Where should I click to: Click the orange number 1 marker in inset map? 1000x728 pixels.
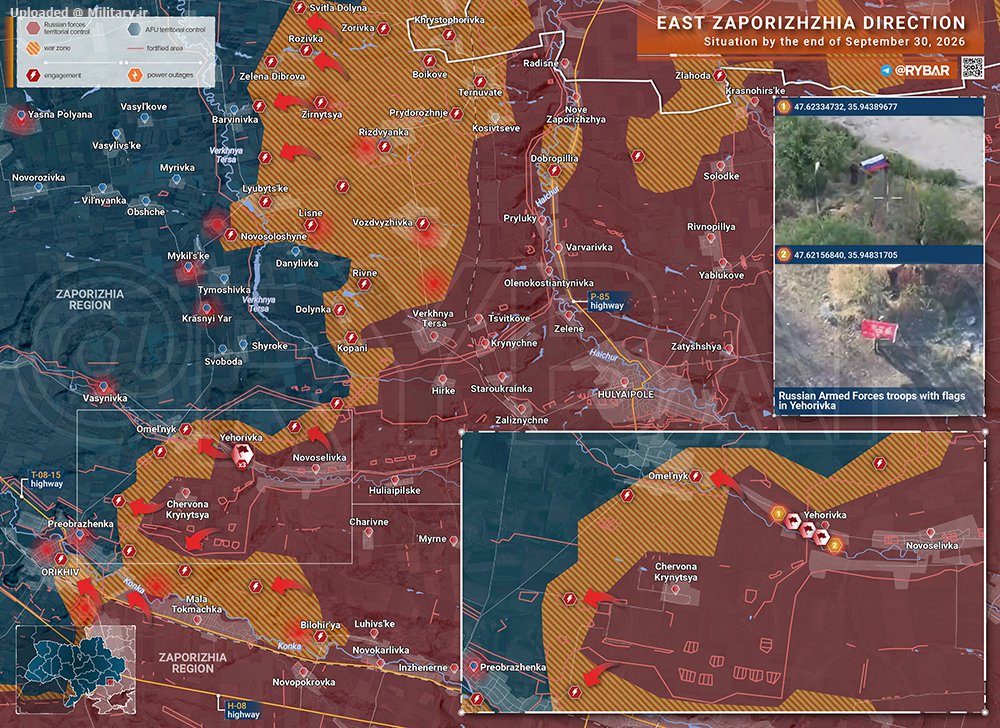point(778,514)
